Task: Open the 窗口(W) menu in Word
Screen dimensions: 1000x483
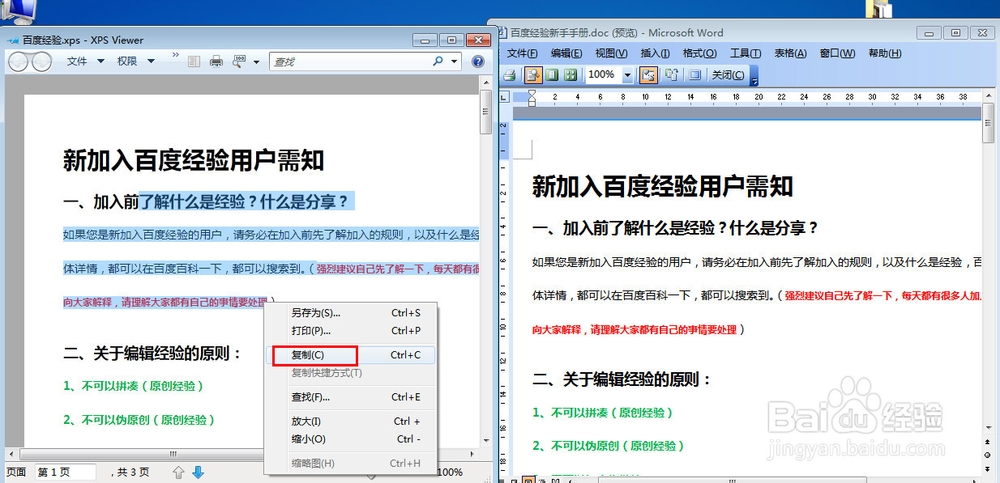Action: point(837,53)
